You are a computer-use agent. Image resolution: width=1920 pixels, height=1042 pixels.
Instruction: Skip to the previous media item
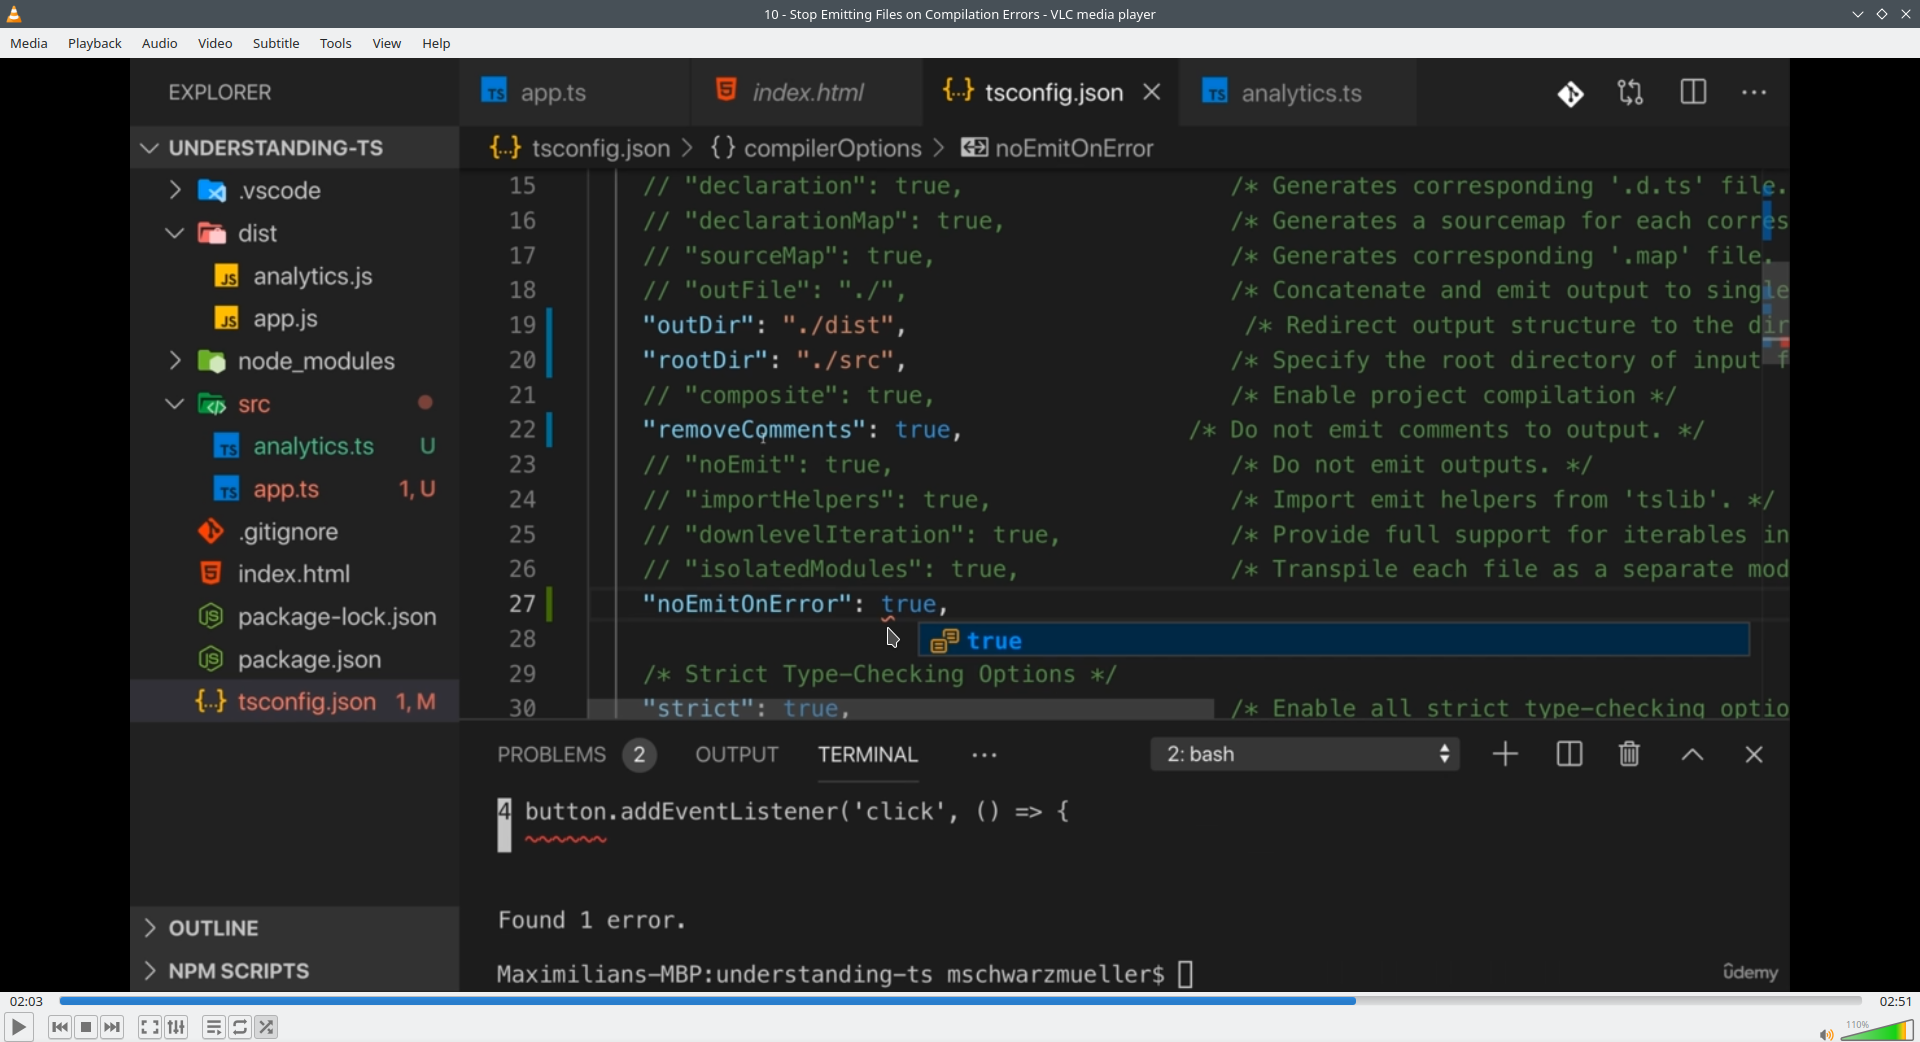pos(60,1027)
